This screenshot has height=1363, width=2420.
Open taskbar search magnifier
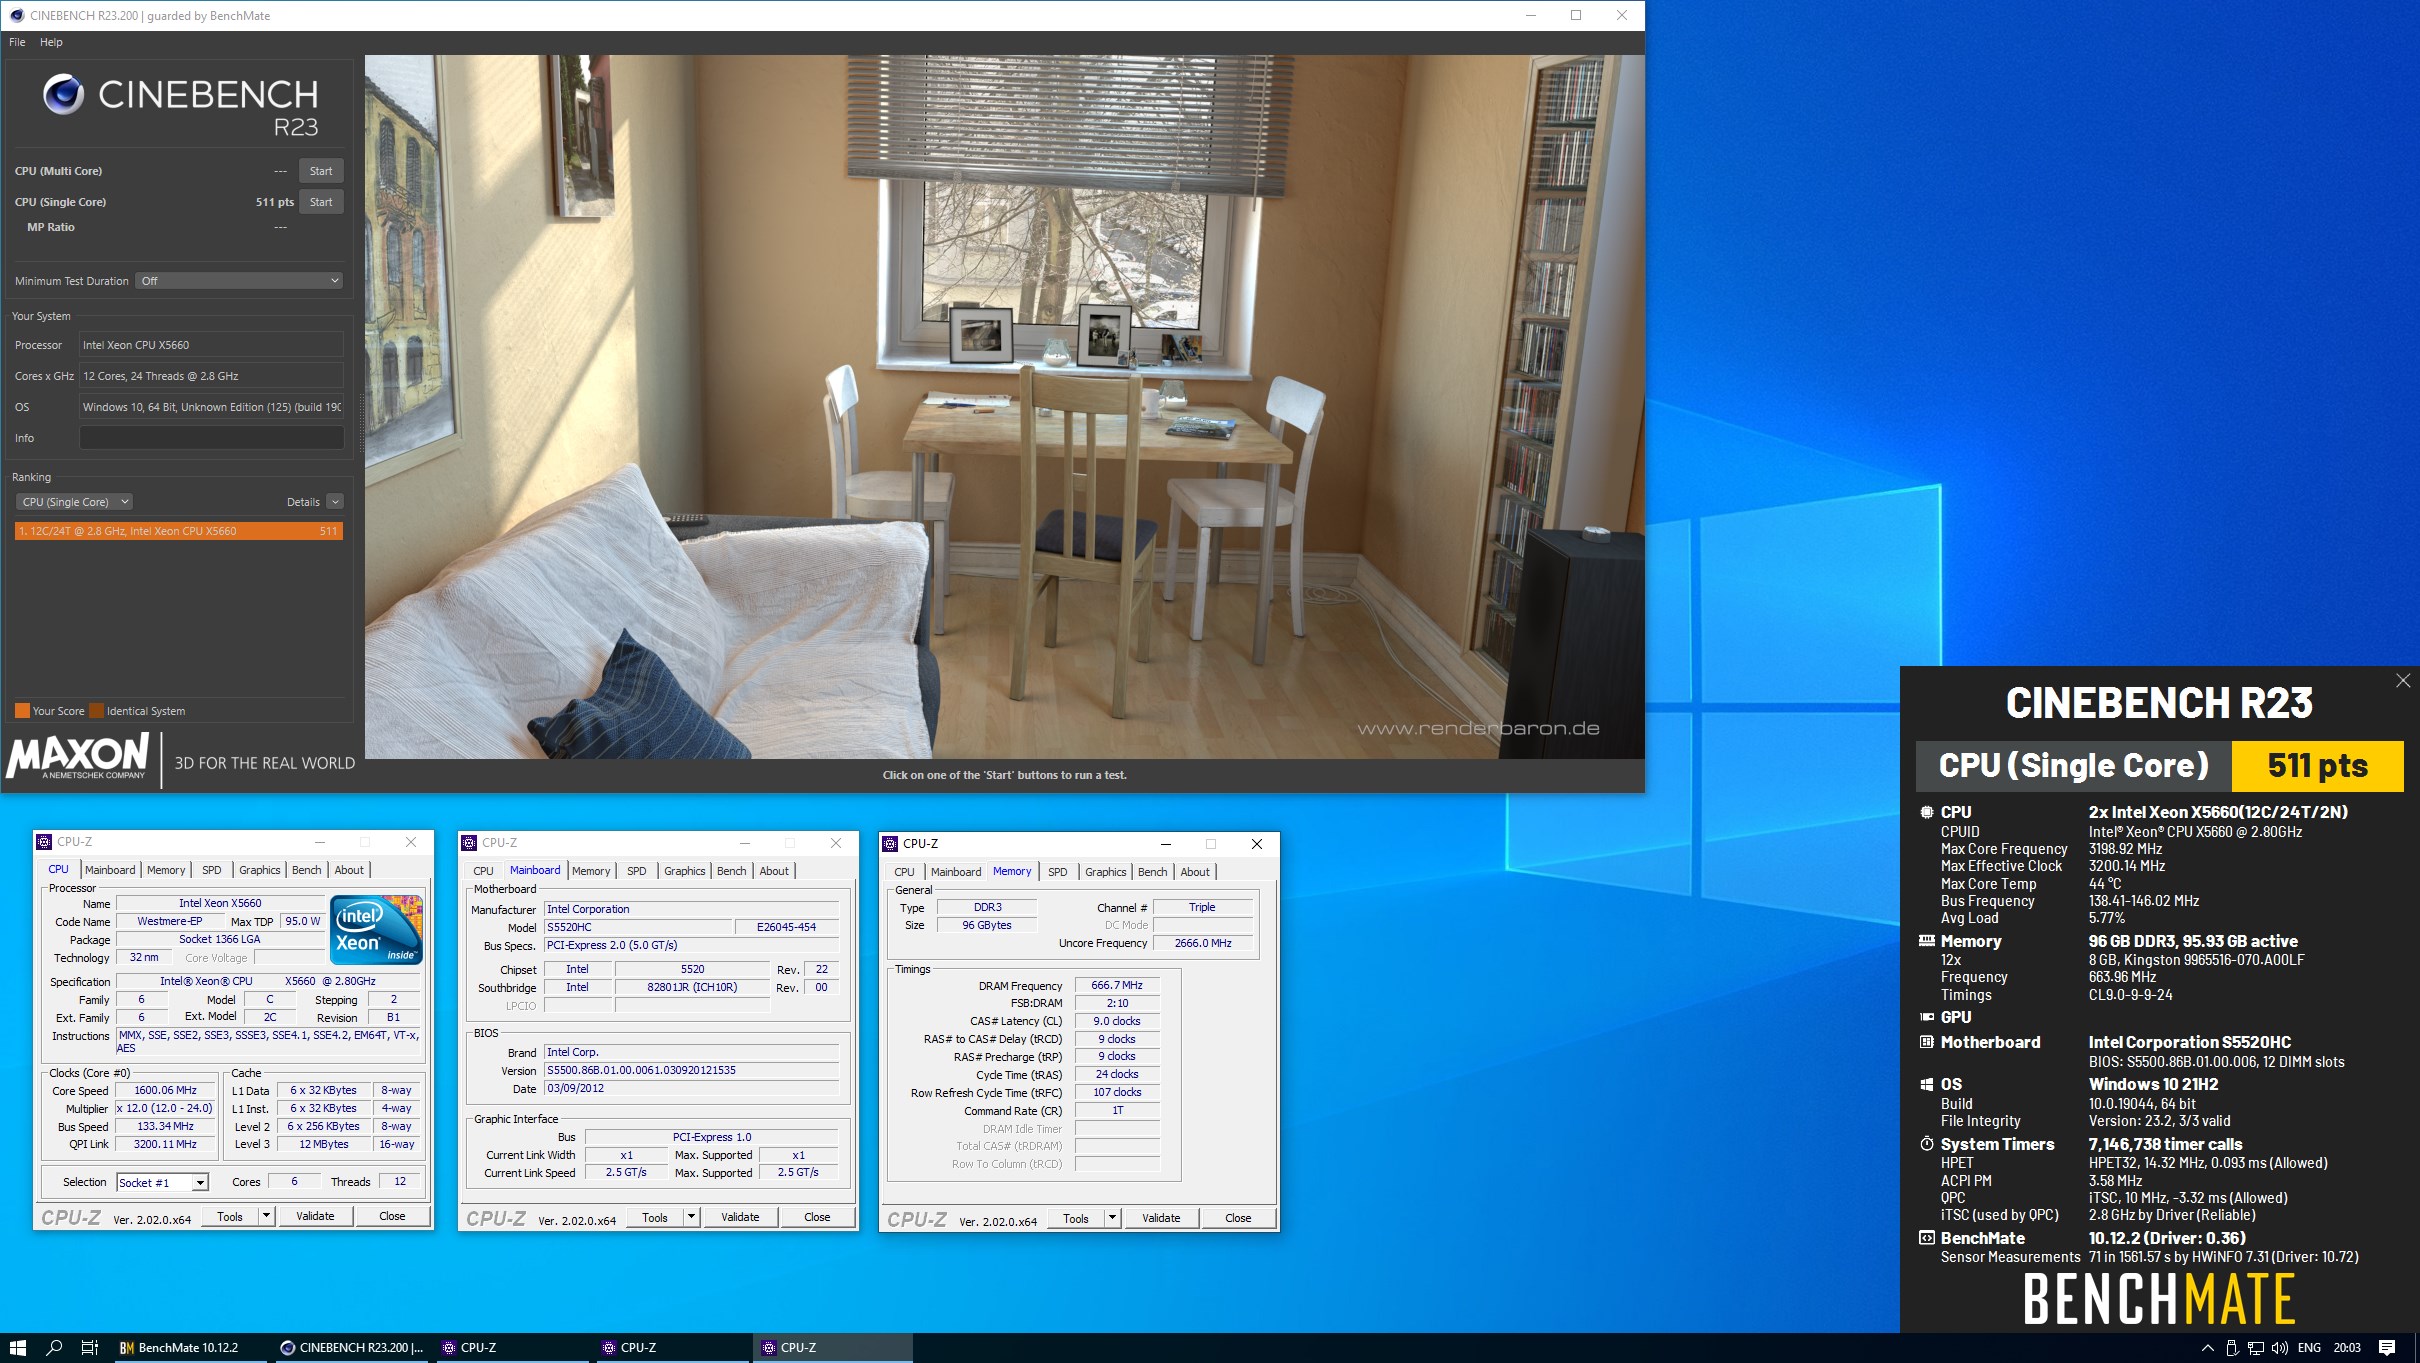click(x=55, y=1347)
